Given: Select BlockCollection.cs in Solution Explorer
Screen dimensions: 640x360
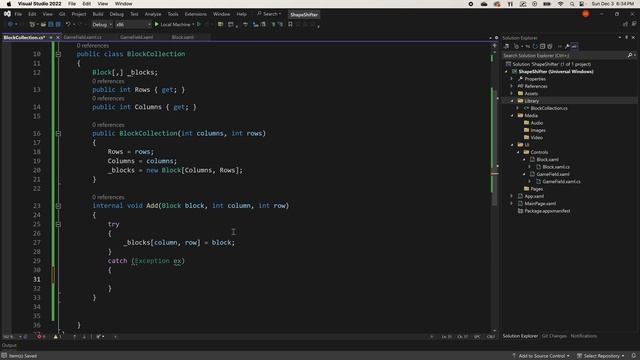Looking at the screenshot, I should pos(549,108).
